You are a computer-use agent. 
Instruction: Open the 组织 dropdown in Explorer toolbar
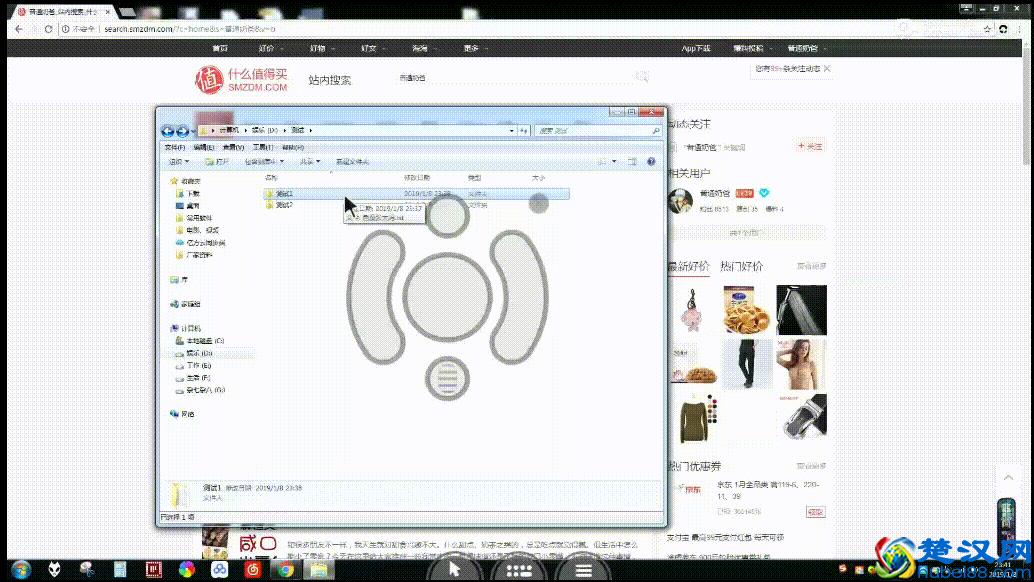coord(179,161)
